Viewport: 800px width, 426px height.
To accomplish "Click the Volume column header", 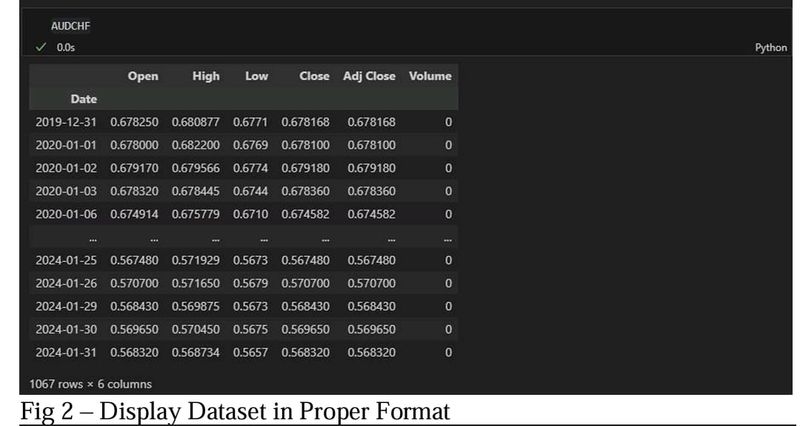I will (x=430, y=76).
